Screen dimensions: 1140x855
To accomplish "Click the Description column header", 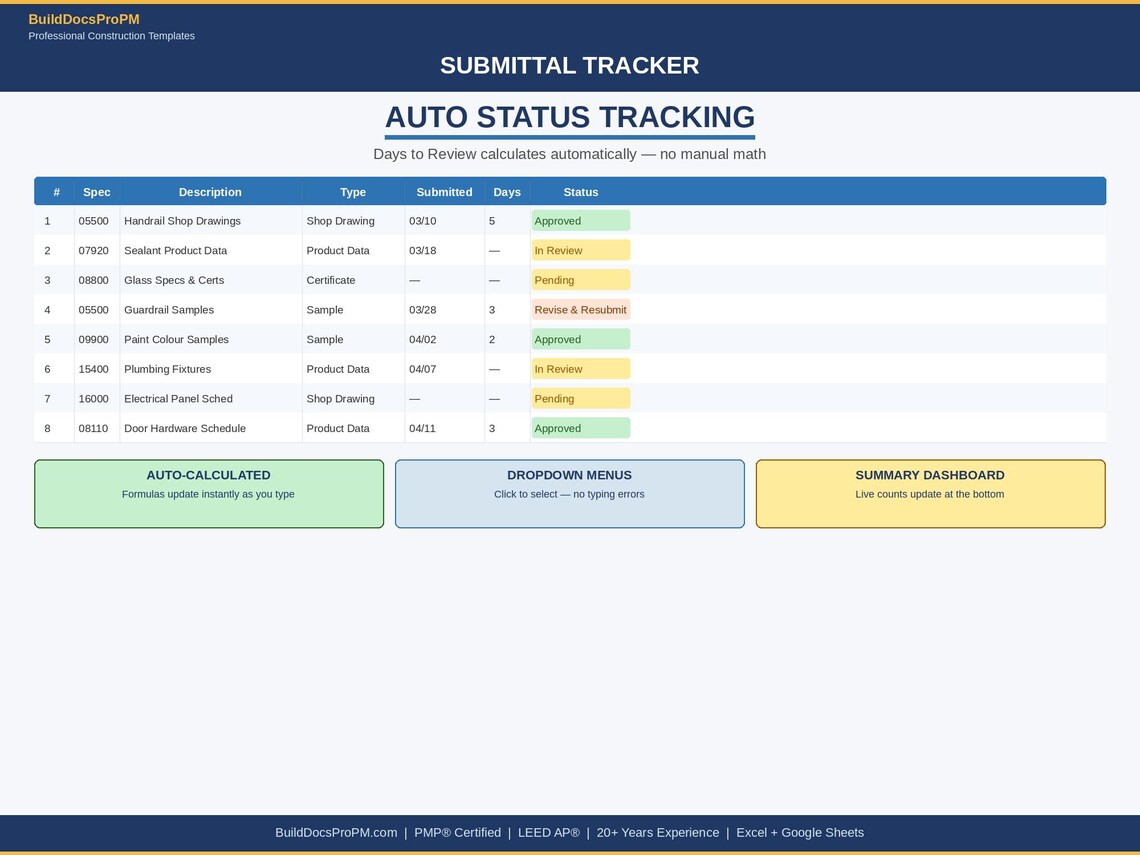I will [210, 192].
